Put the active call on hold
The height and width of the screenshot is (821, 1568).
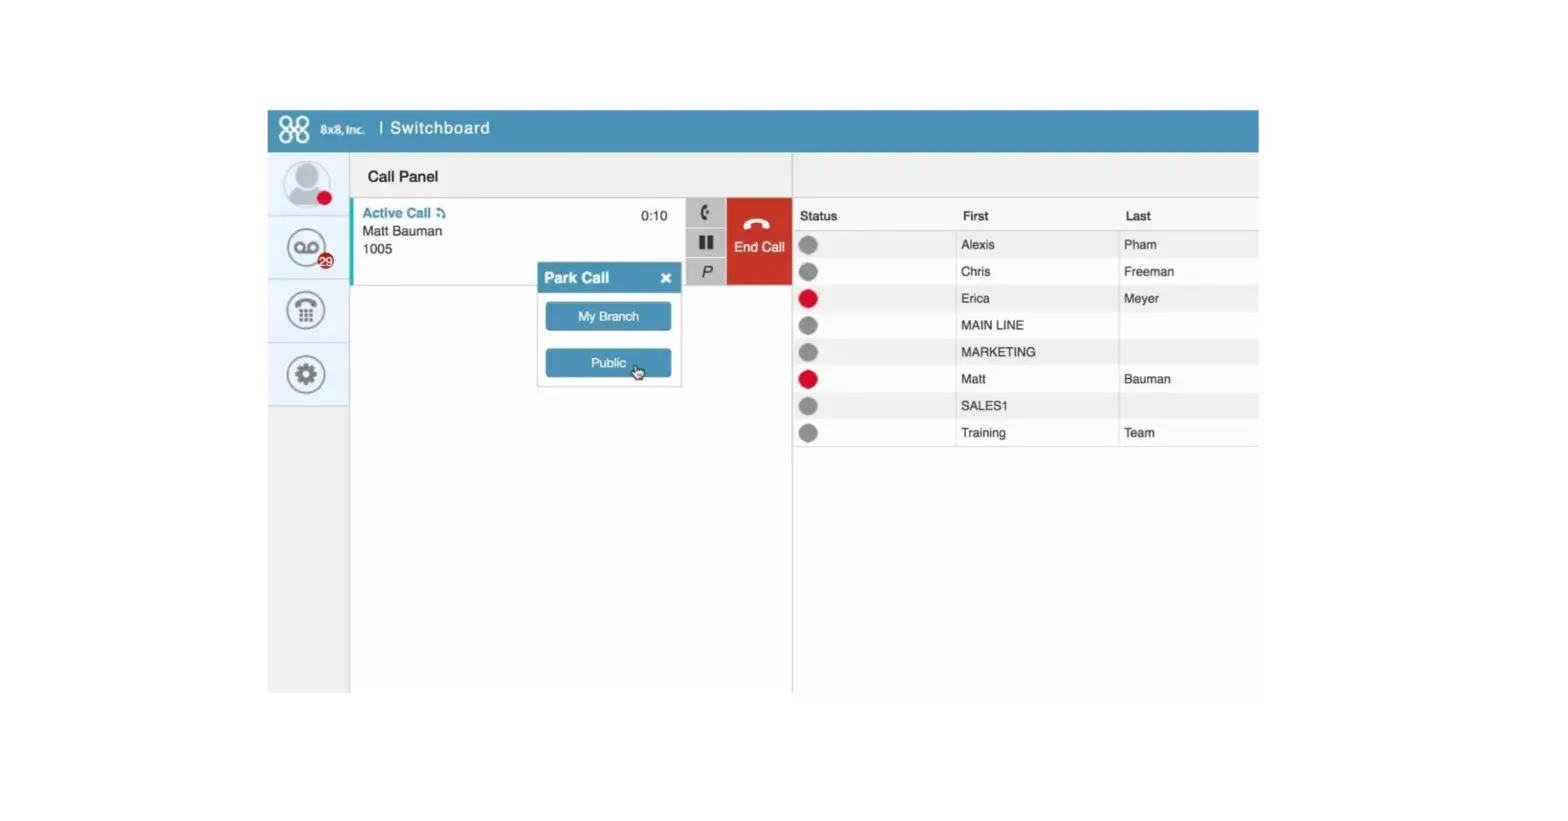pos(705,242)
